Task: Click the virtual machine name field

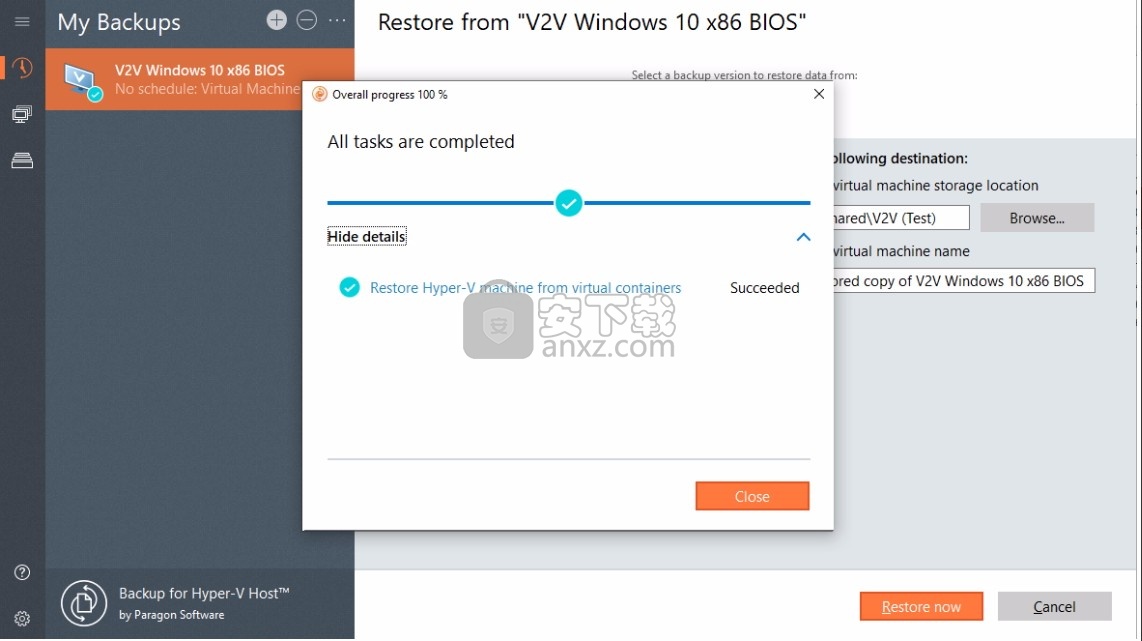Action: coord(964,280)
